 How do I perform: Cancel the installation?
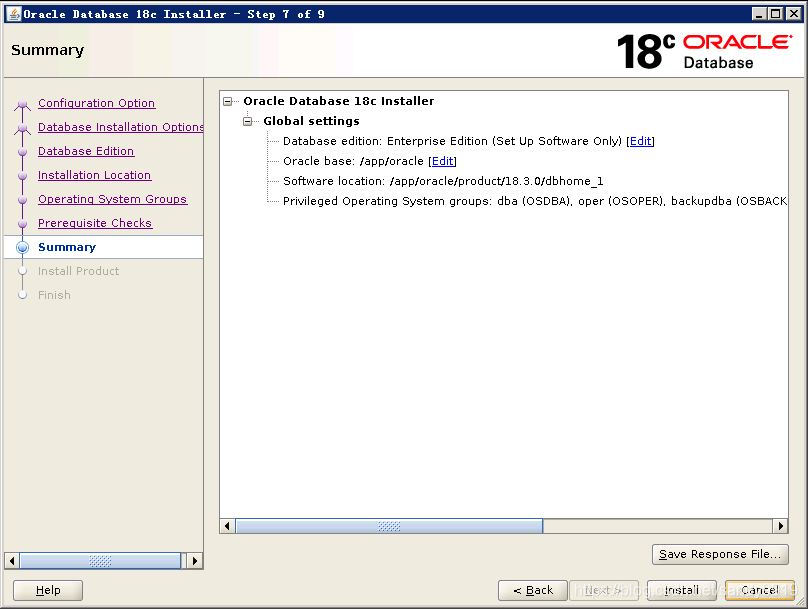(x=760, y=590)
